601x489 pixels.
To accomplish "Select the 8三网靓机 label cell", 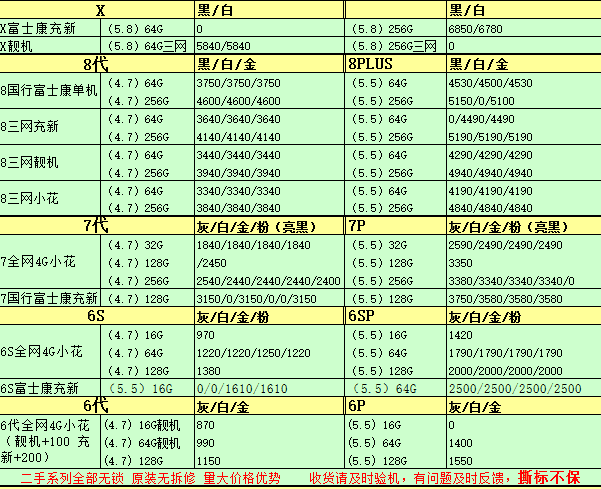I will click(50, 163).
